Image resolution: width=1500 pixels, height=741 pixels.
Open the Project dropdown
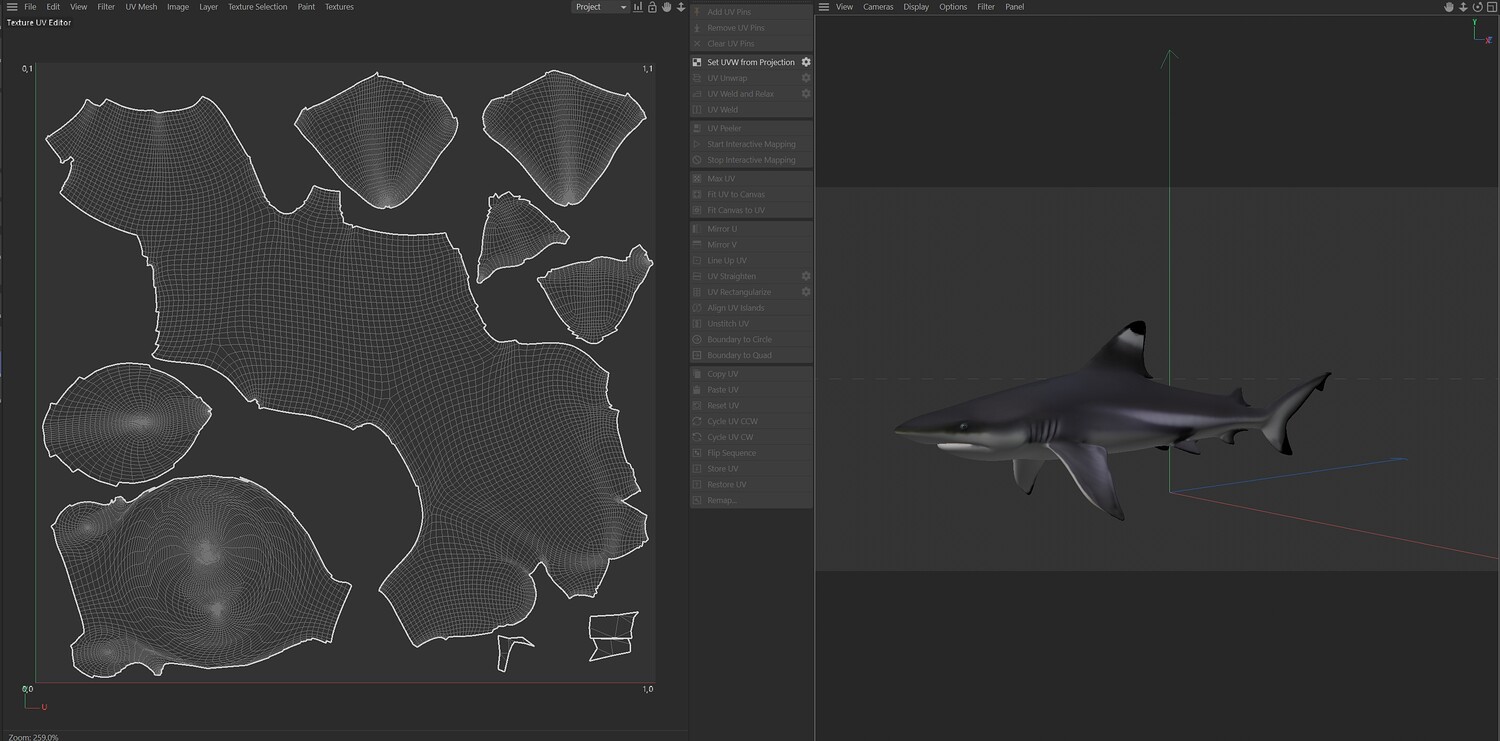(600, 7)
